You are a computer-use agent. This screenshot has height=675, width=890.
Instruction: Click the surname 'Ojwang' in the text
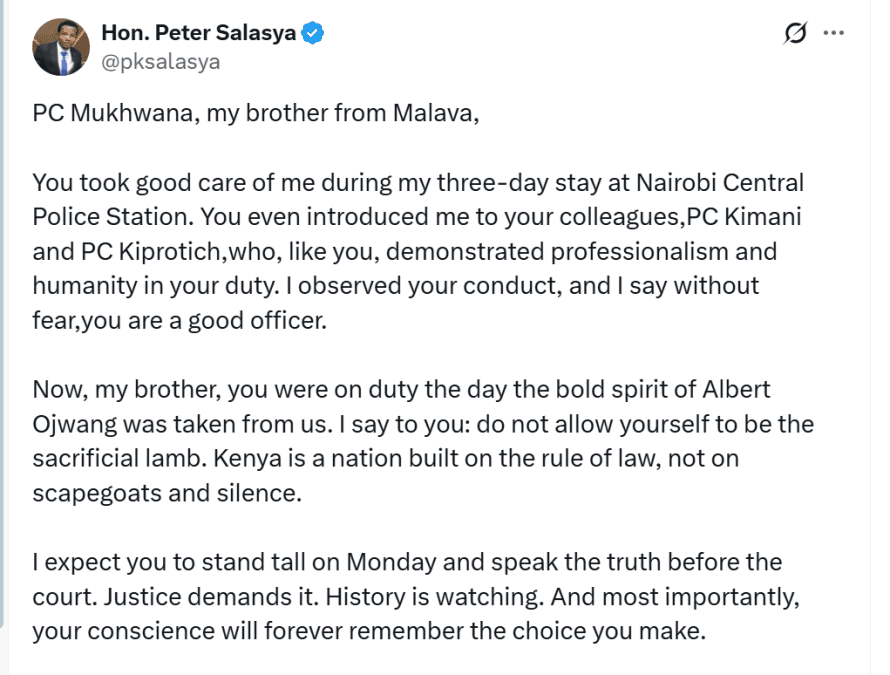[77, 423]
